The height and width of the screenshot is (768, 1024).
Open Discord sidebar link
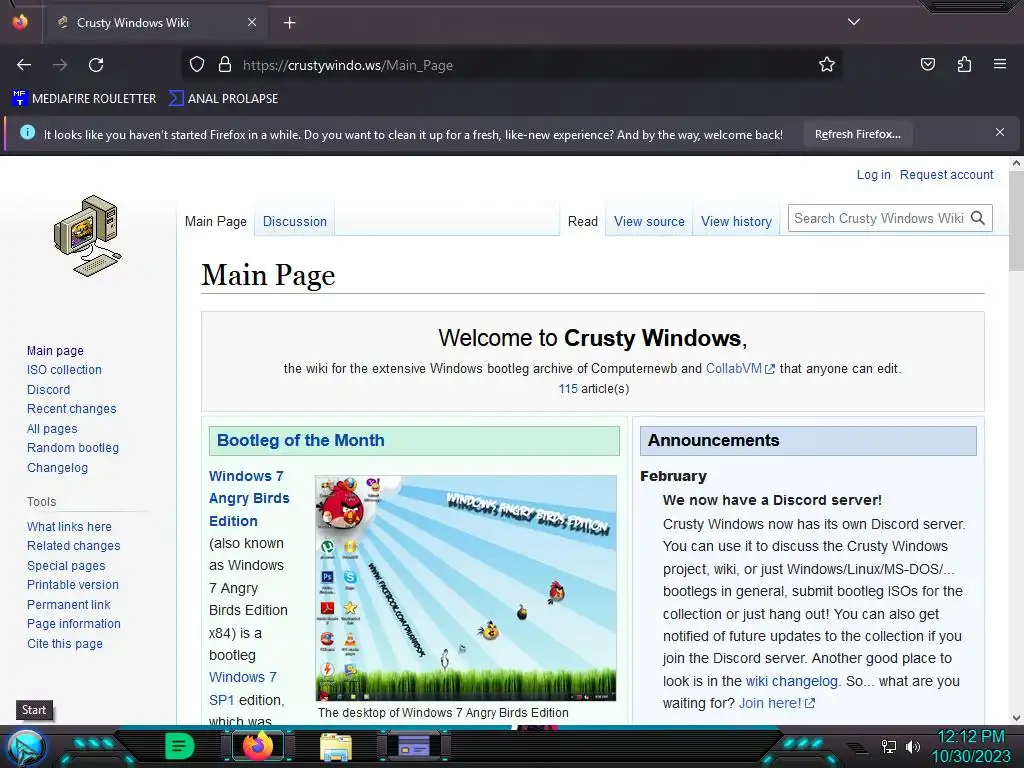pos(48,390)
